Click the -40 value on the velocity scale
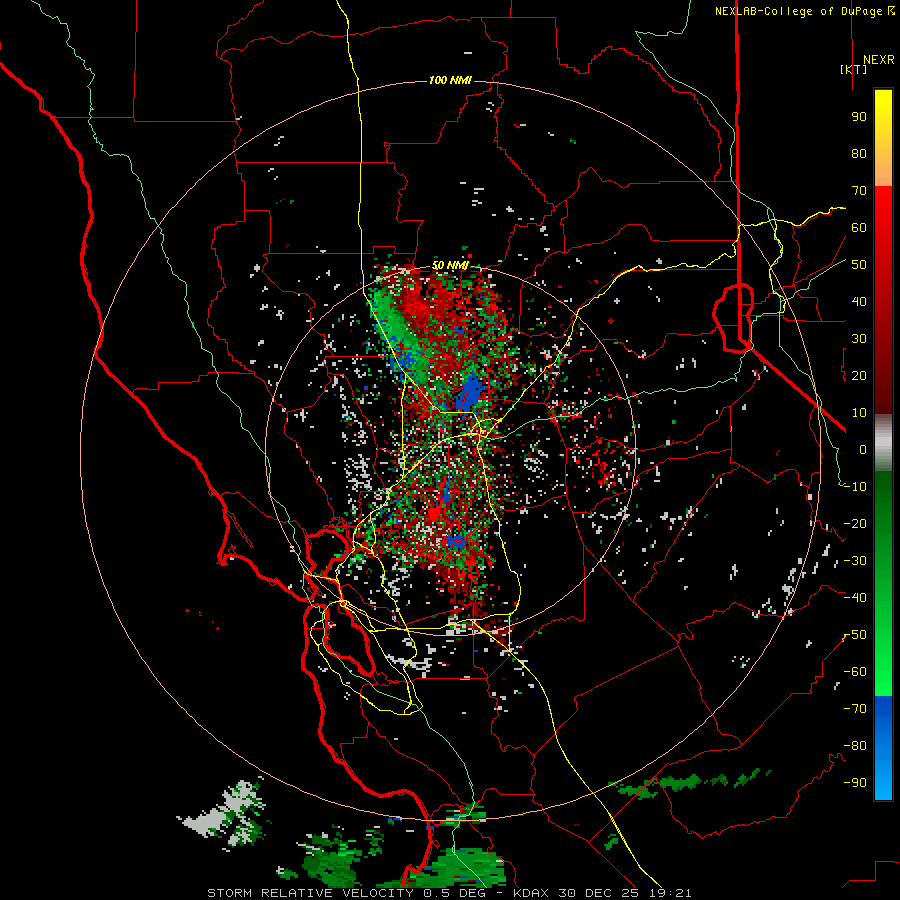The height and width of the screenshot is (900, 900). pos(855,598)
